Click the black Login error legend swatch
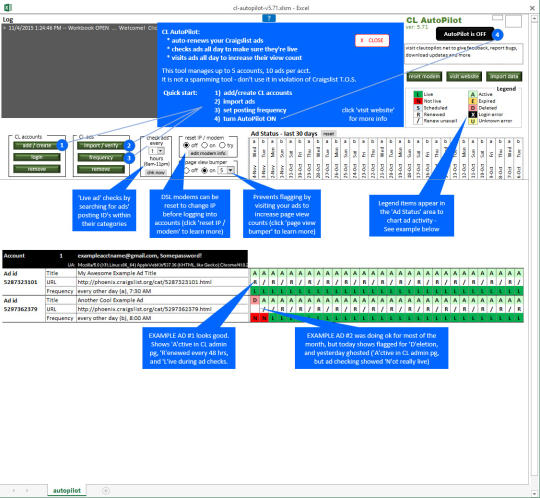Screen dimensions: 540x498 (x=472, y=114)
